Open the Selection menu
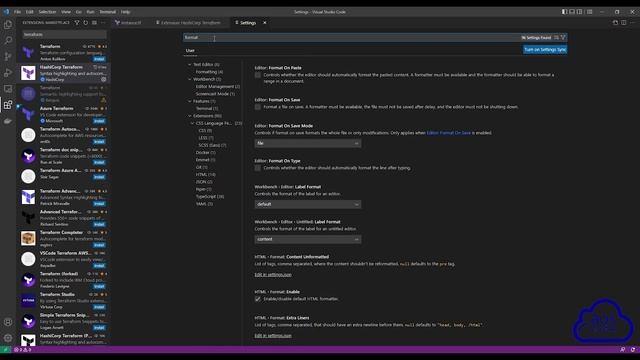 click(47, 12)
